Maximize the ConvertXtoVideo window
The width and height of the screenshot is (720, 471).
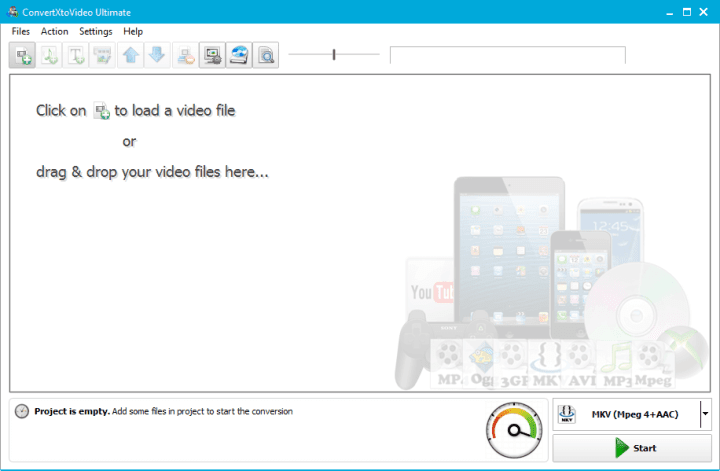click(x=686, y=12)
